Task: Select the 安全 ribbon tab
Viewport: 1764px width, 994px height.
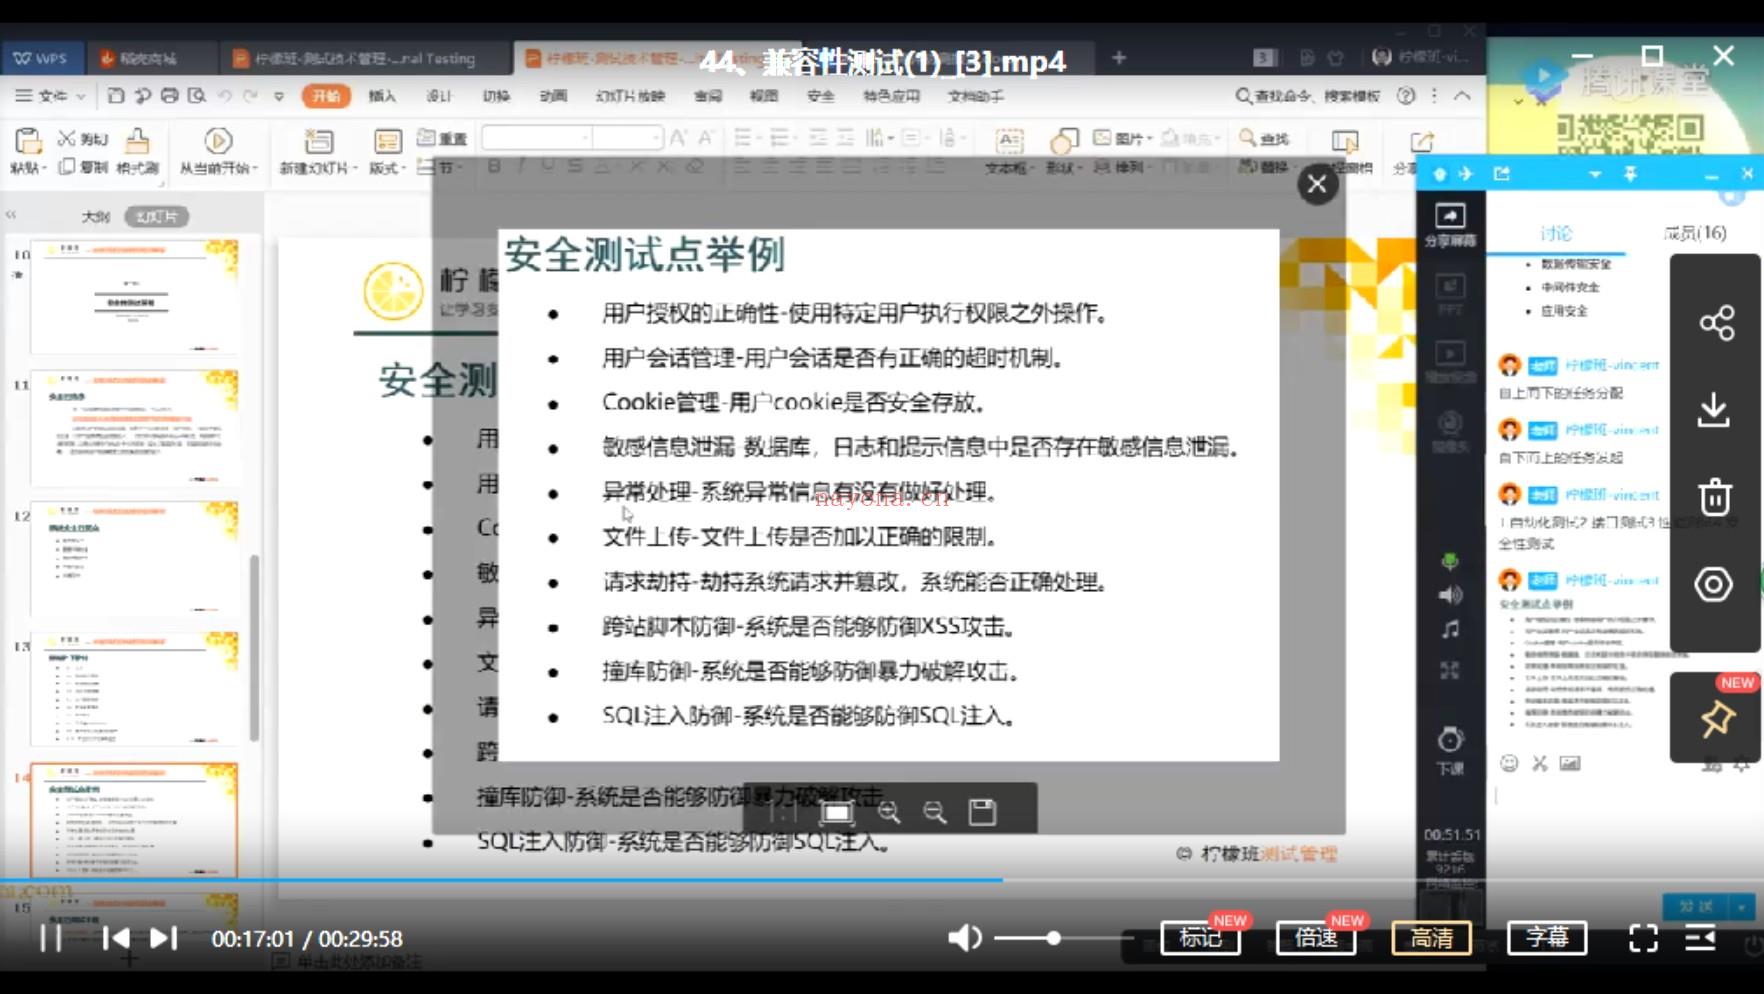Action: [821, 96]
